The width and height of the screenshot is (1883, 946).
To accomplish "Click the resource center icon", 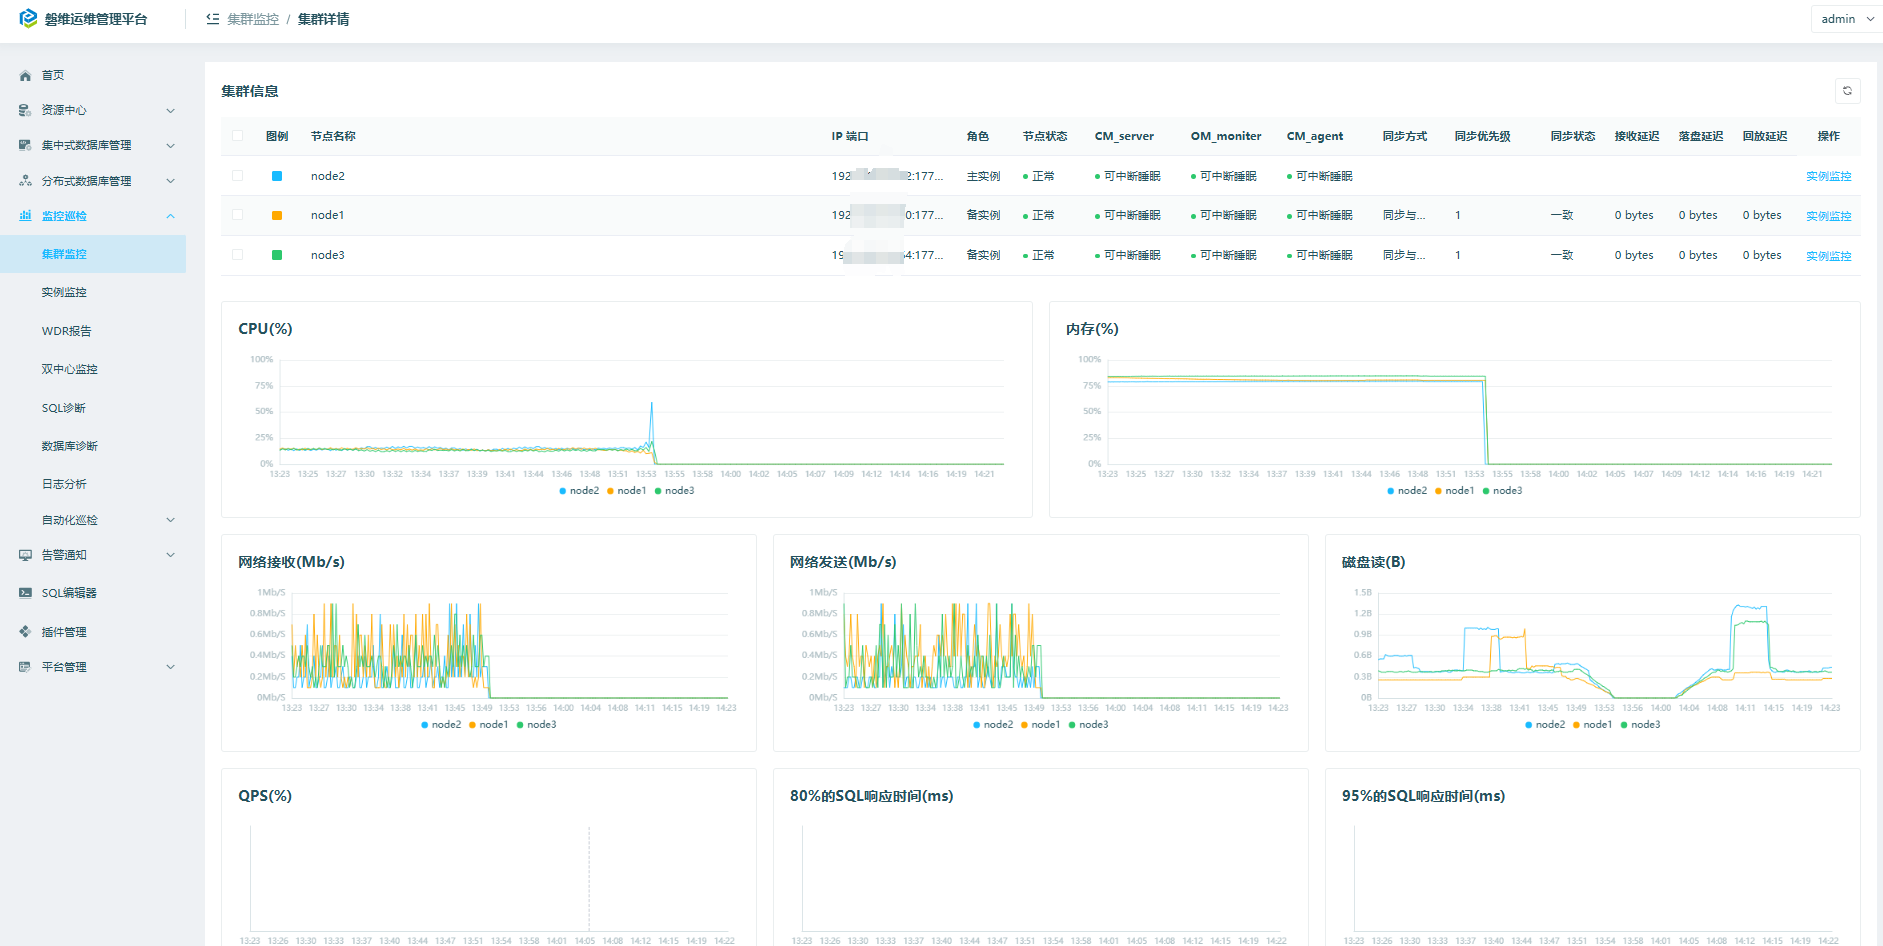I will (25, 111).
